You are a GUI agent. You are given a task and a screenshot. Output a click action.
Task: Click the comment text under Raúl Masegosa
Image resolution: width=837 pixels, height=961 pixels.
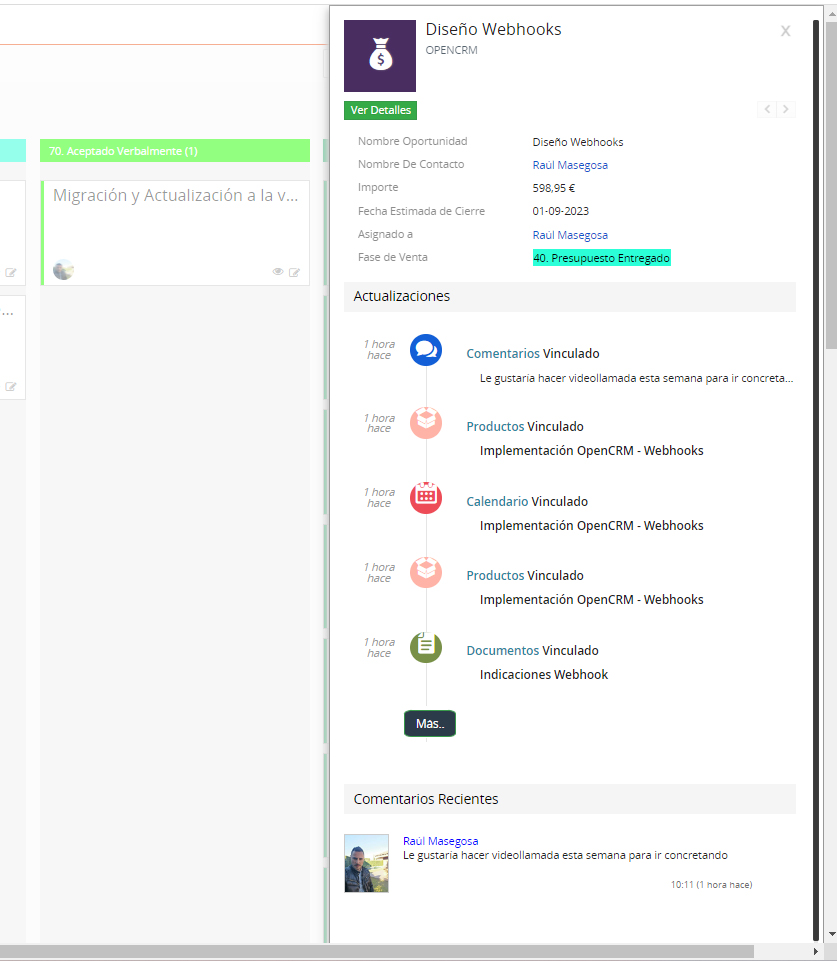(566, 856)
